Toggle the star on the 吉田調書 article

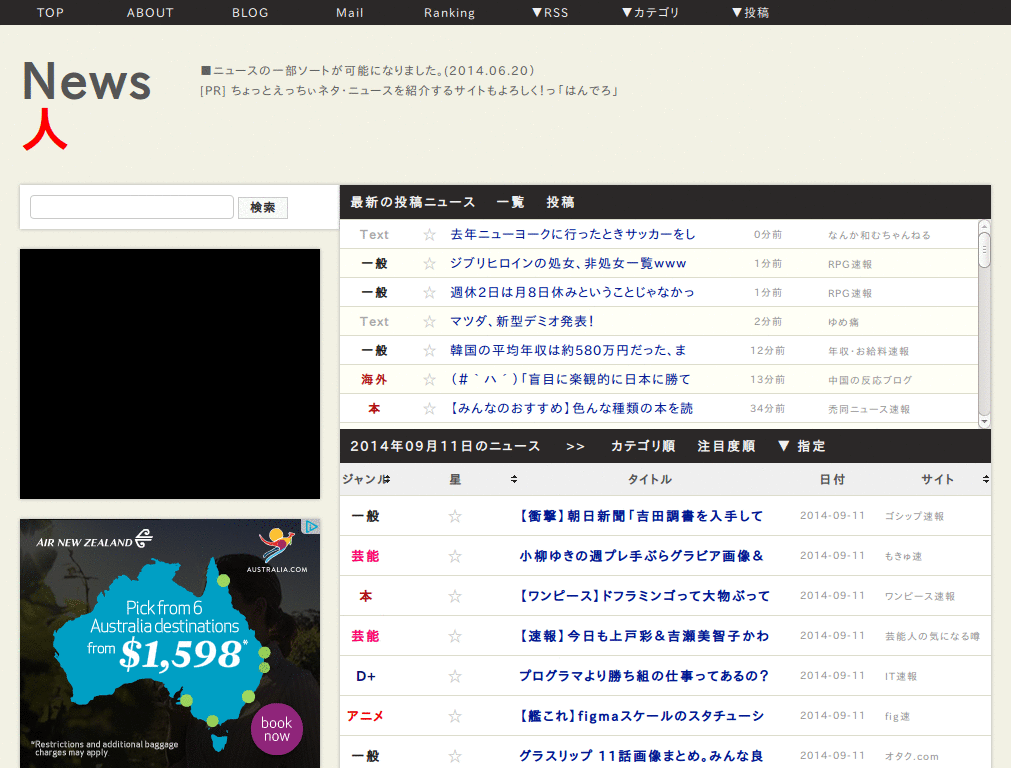click(455, 516)
